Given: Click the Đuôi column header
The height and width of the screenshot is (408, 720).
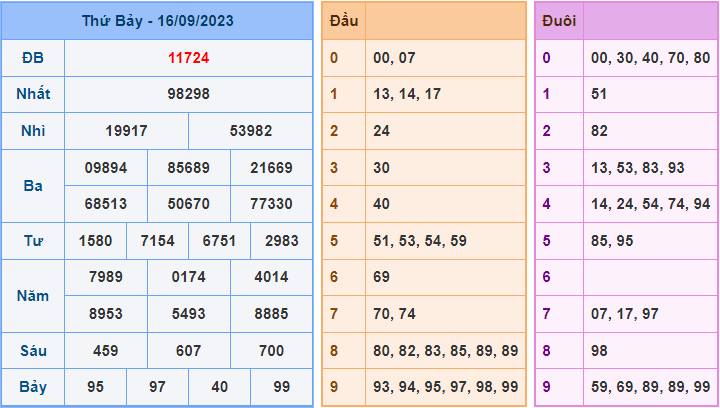Looking at the screenshot, I should [x=559, y=21].
